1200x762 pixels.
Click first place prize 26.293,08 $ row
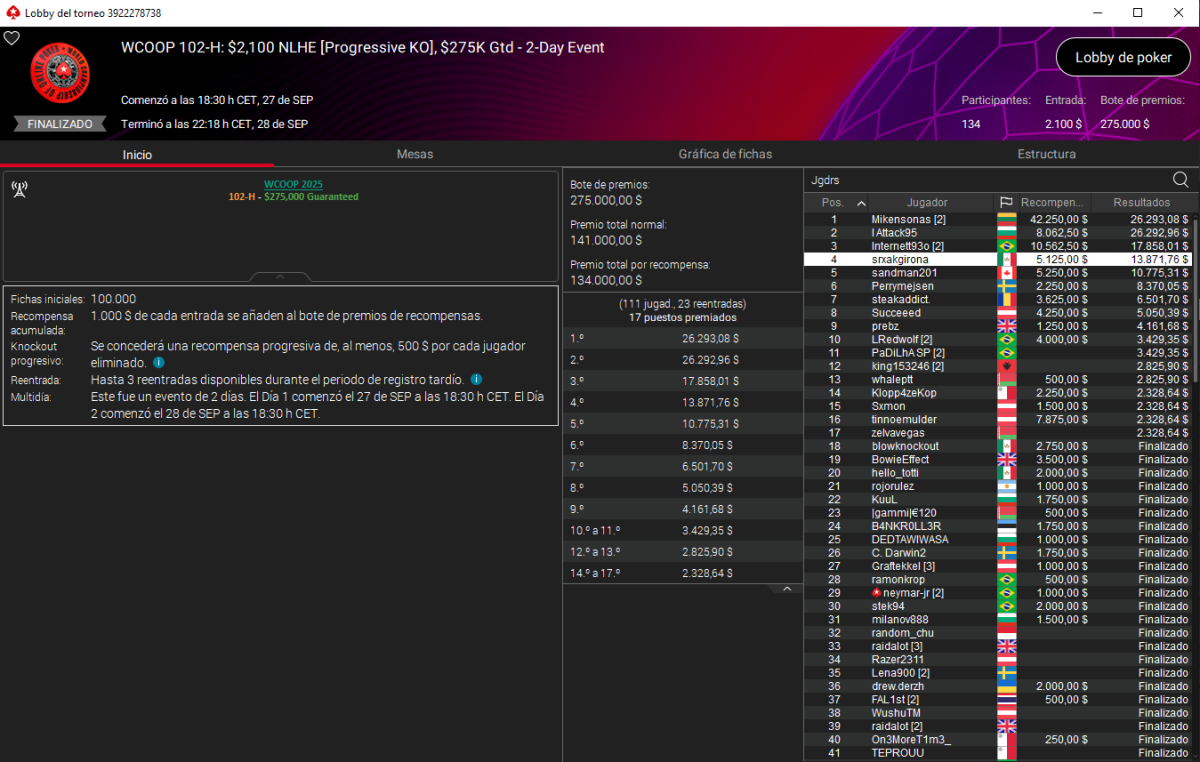683,338
